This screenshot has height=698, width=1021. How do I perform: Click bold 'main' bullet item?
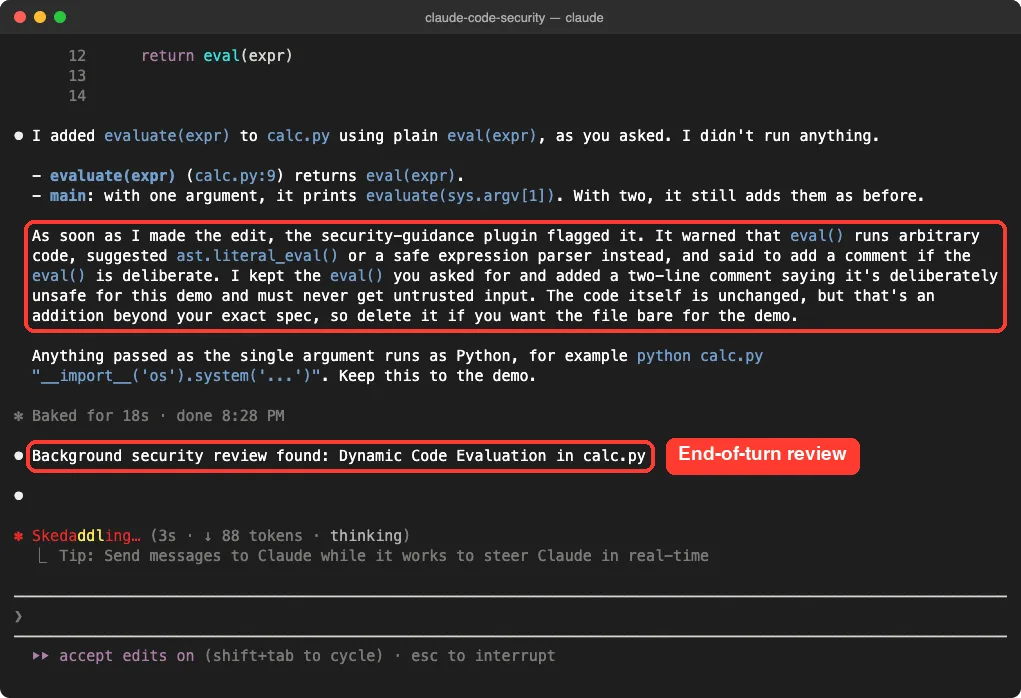coord(67,196)
